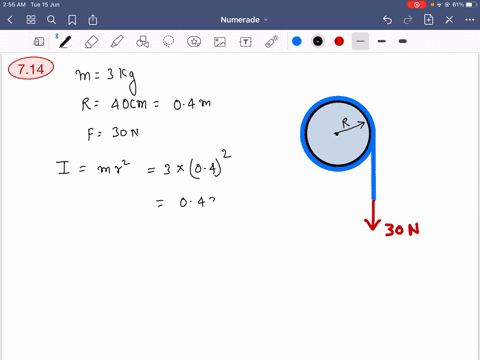The width and height of the screenshot is (480, 360).
Task: Open the search magnifier
Action: tap(51, 20)
